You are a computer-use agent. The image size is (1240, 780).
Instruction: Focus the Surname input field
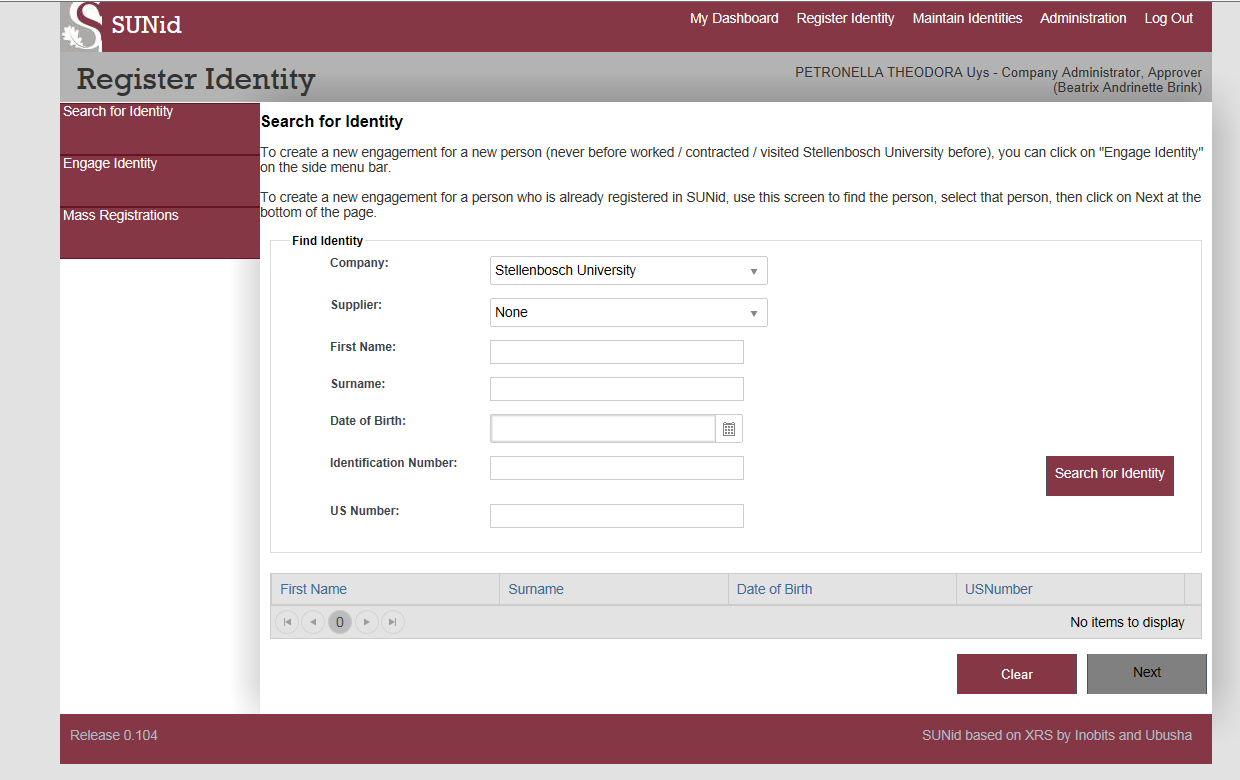click(617, 389)
